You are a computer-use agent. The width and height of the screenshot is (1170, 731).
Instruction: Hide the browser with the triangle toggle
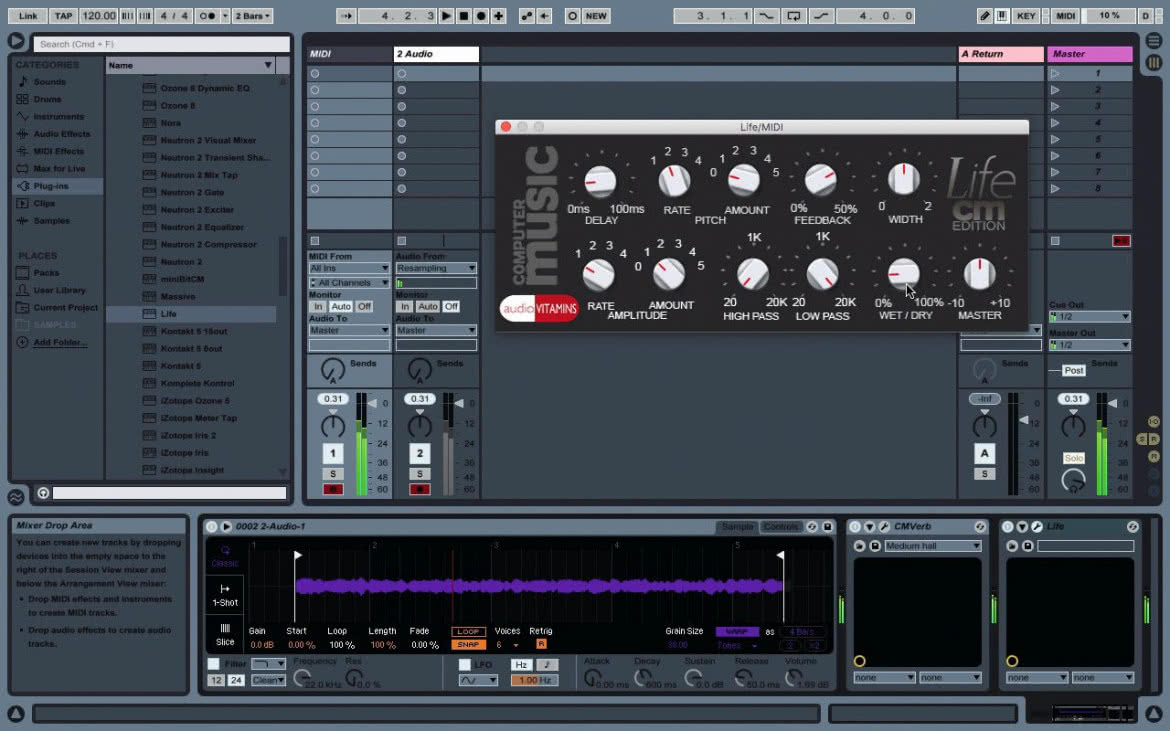click(x=16, y=41)
